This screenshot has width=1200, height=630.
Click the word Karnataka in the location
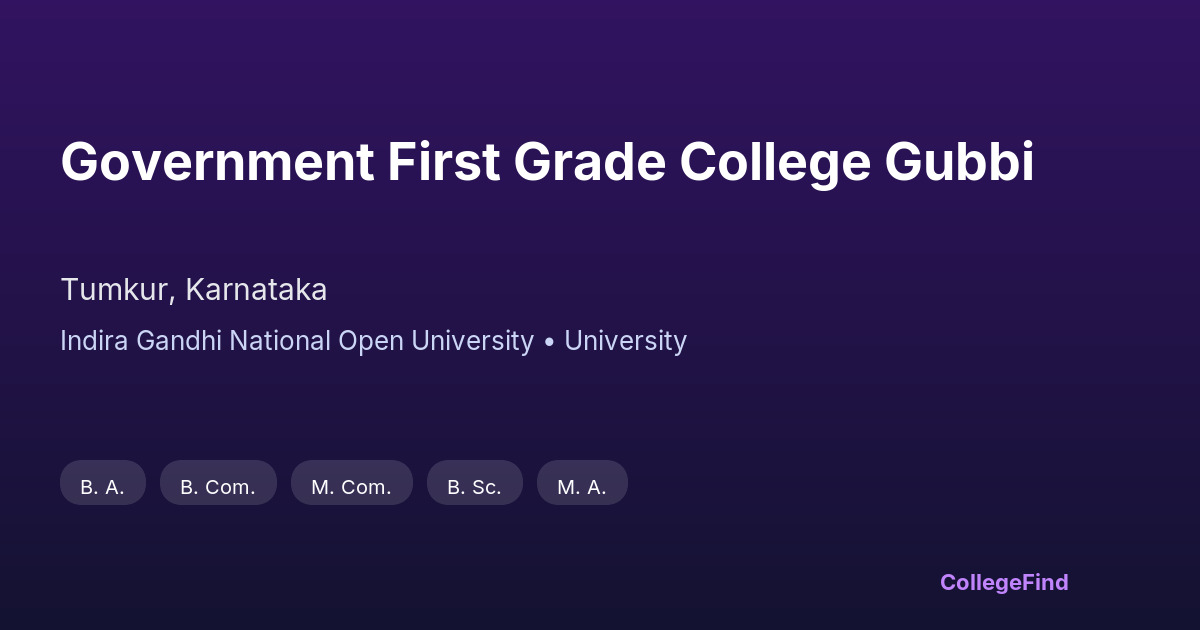(x=256, y=290)
